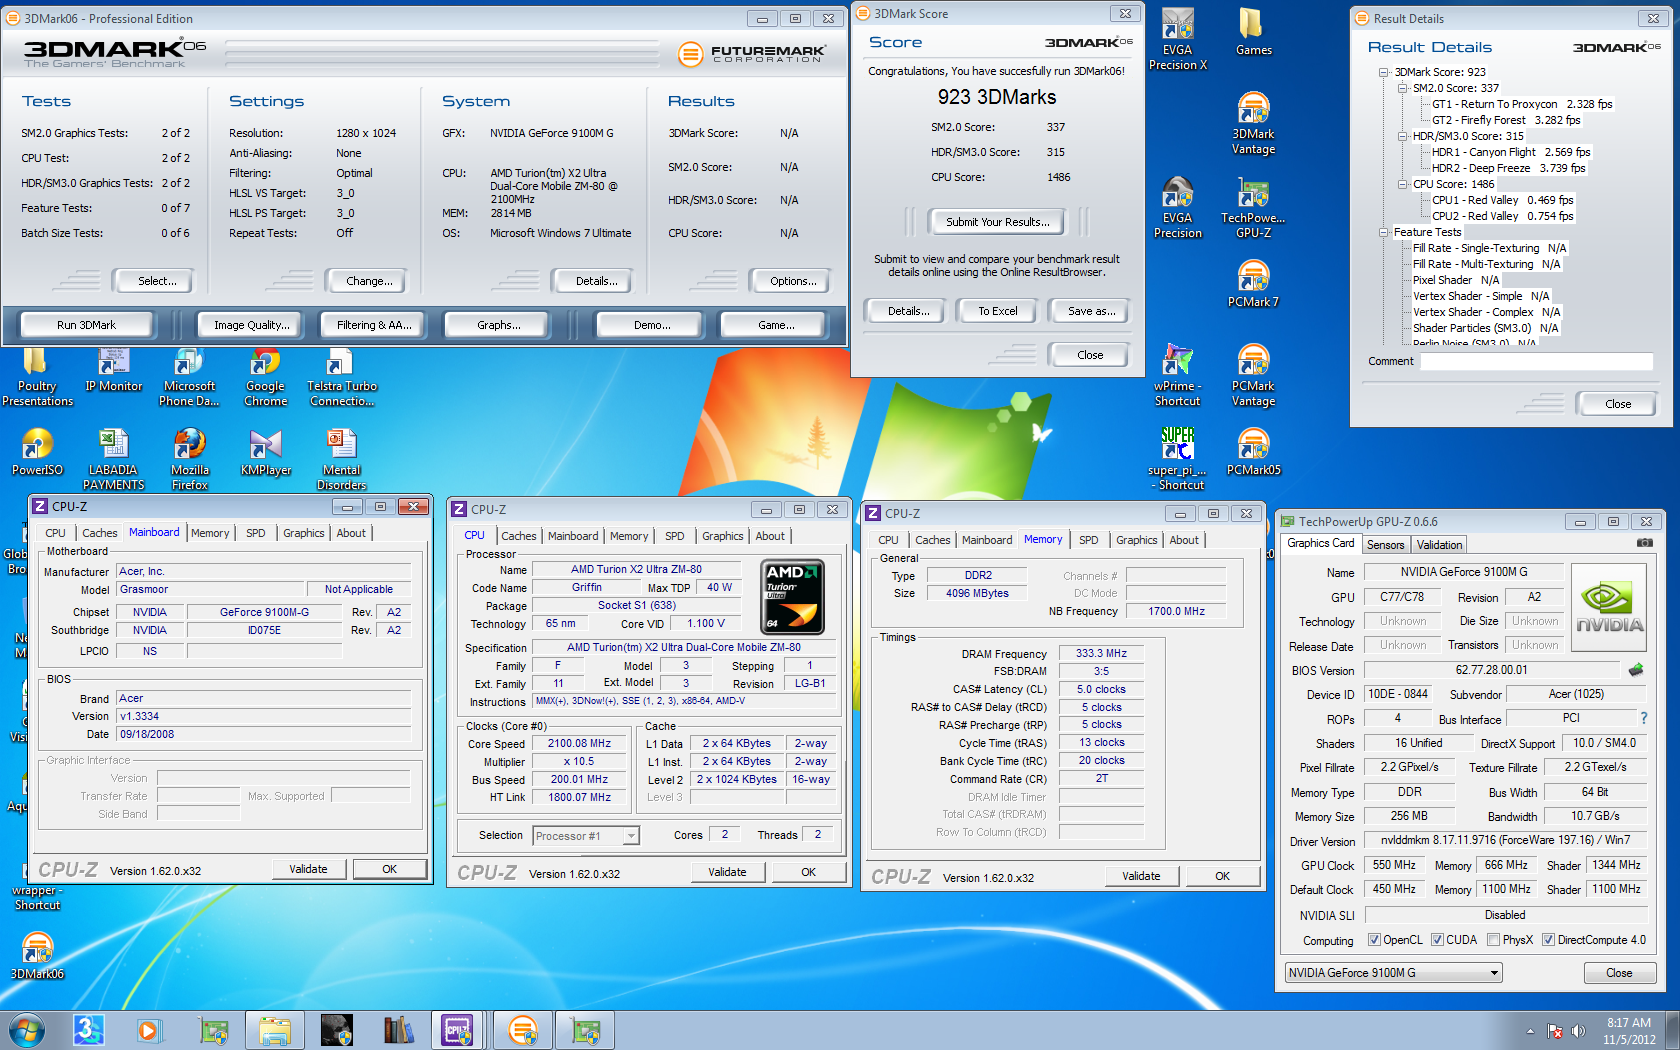Click the Bus Interface question mark
Viewport: 1680px width, 1050px height.
[1643, 718]
